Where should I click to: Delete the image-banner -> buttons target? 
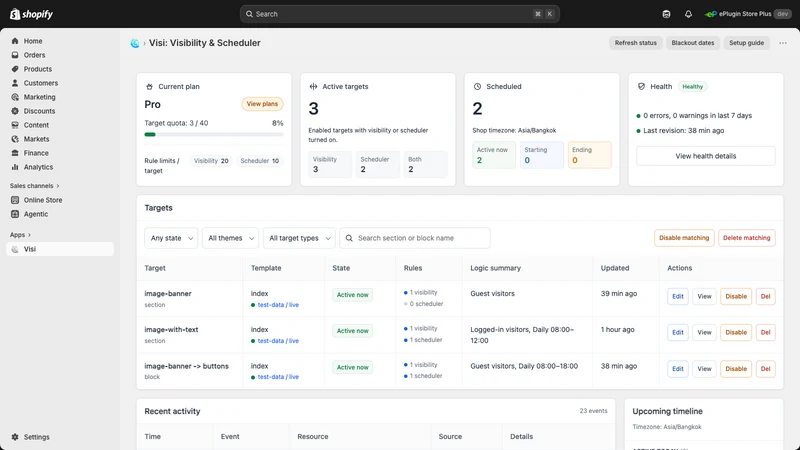coord(765,369)
